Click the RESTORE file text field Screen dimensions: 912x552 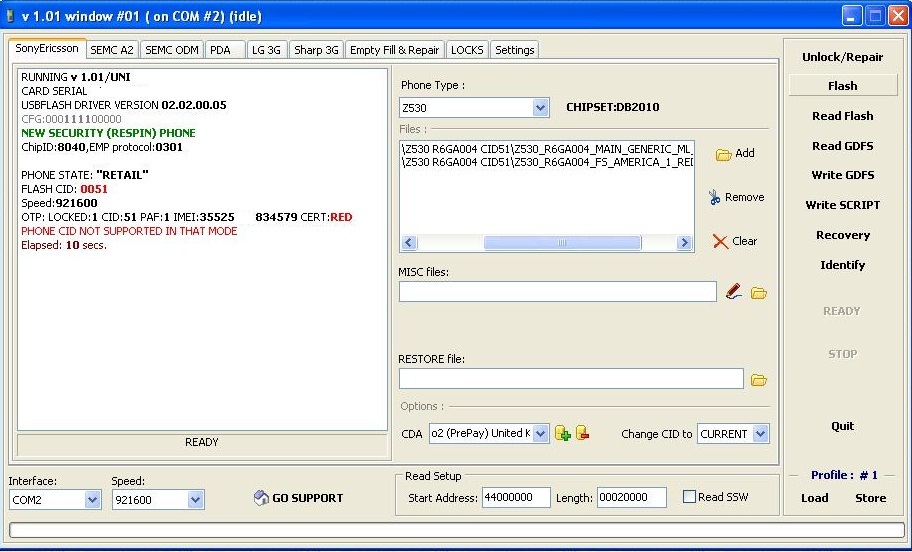(x=571, y=379)
